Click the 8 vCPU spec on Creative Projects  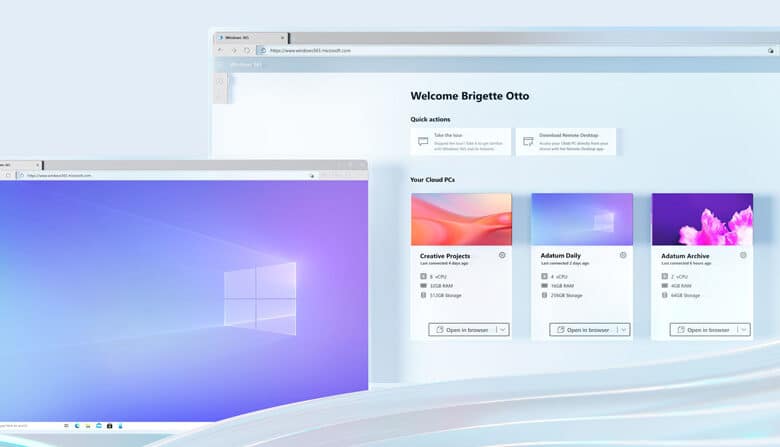[433, 276]
